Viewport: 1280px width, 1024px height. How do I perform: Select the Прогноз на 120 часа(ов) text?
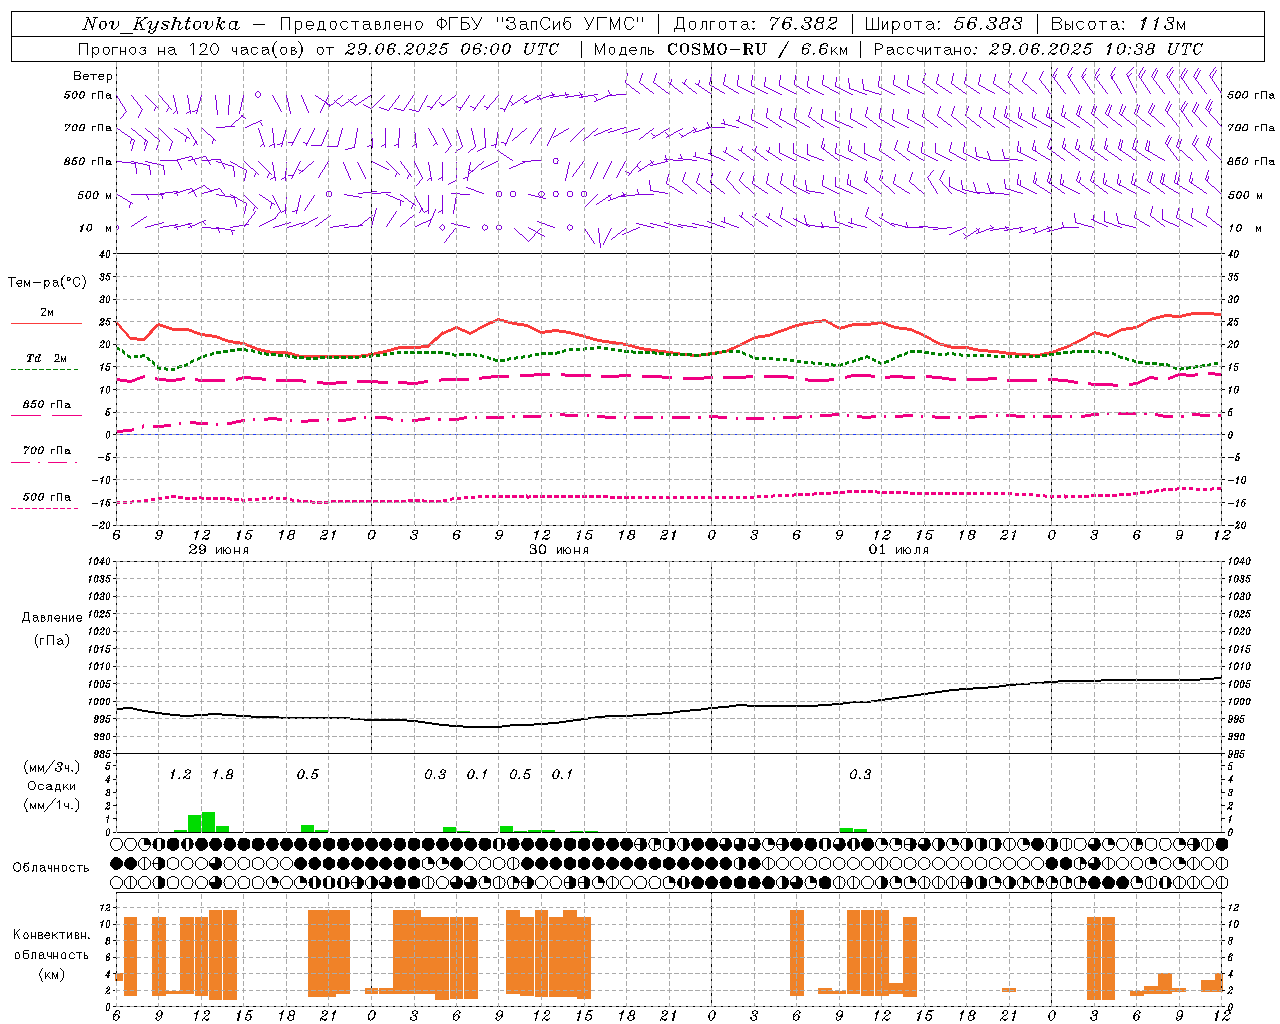pyautogui.click(x=193, y=49)
